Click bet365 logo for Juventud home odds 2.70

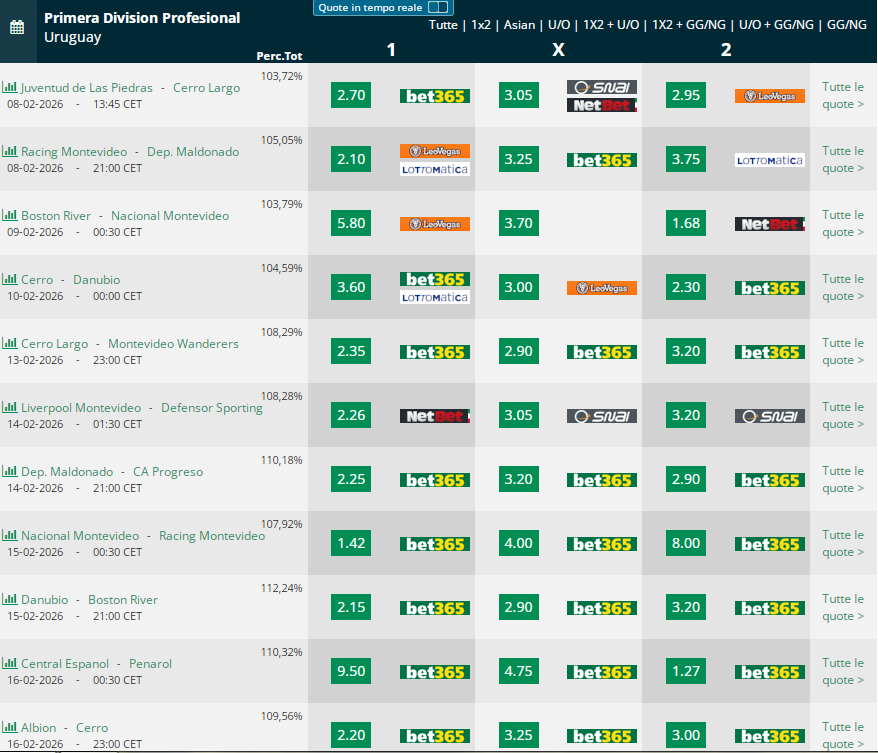click(x=435, y=96)
